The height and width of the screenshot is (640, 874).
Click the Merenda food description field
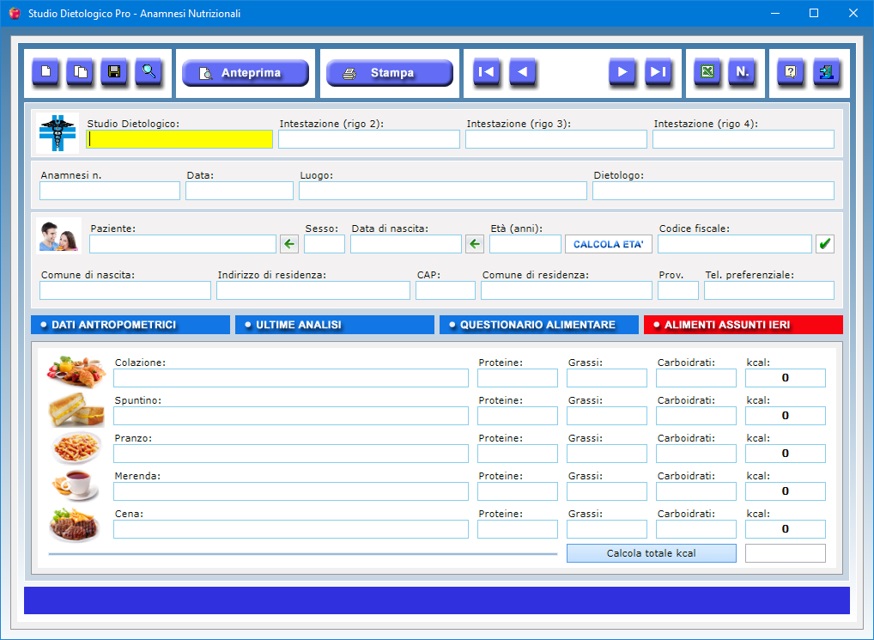point(291,492)
